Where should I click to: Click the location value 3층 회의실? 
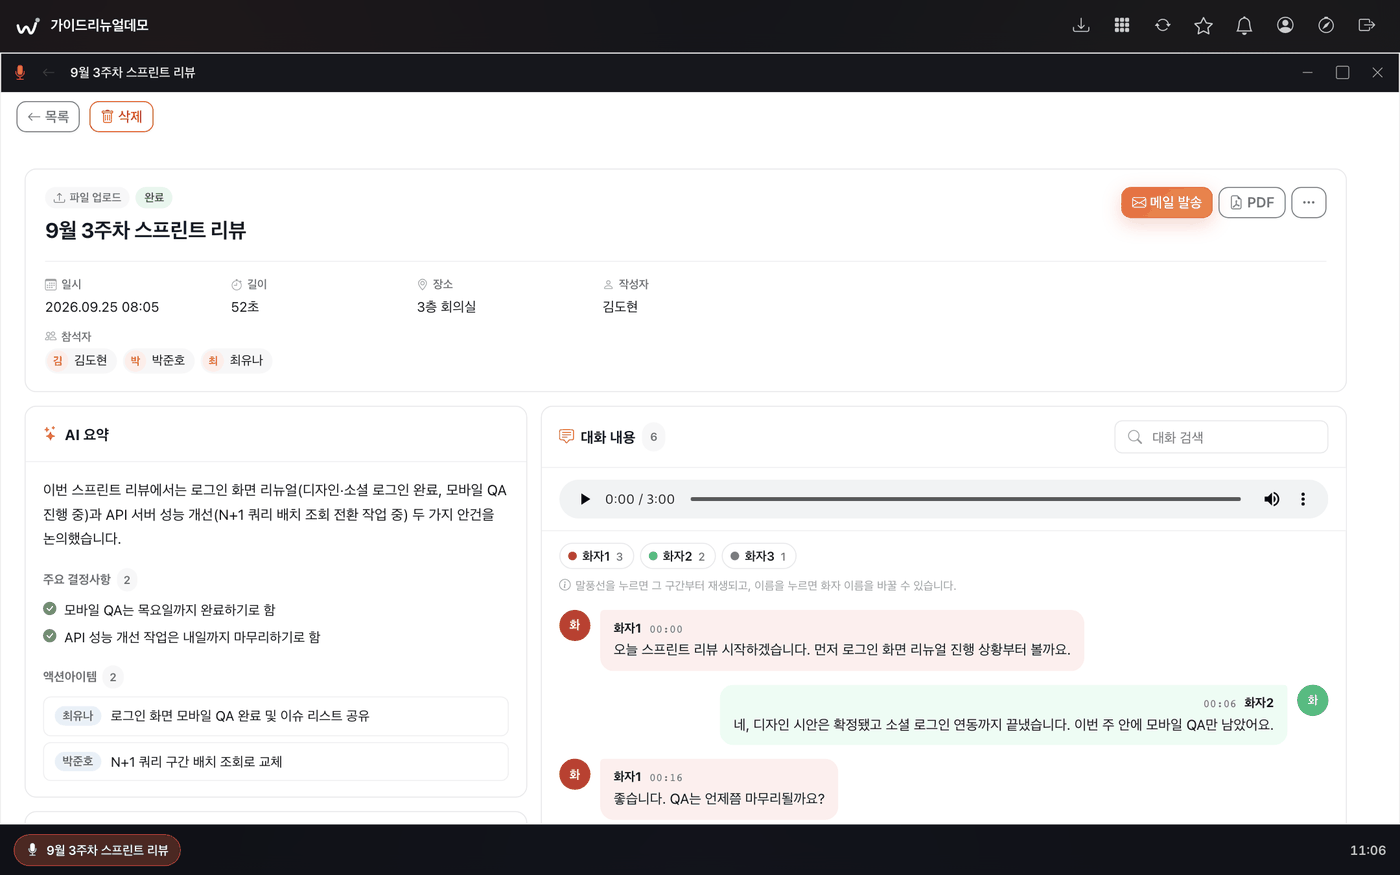pos(446,307)
